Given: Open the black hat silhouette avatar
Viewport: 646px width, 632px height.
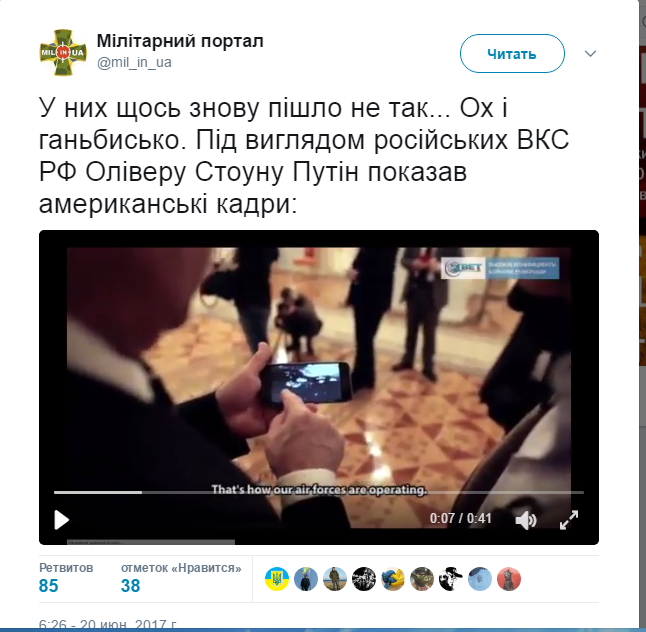Looking at the screenshot, I should coord(451,579).
